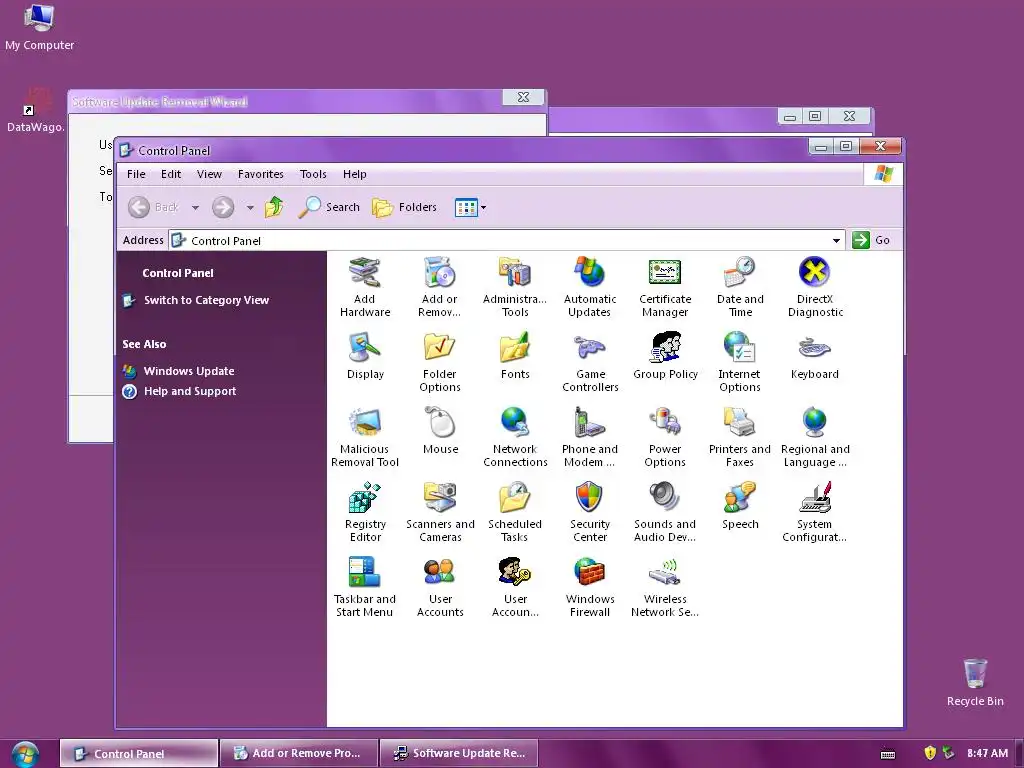Select the DataWagon desktop shortcut
Viewport: 1024px width, 768px height.
[35, 109]
